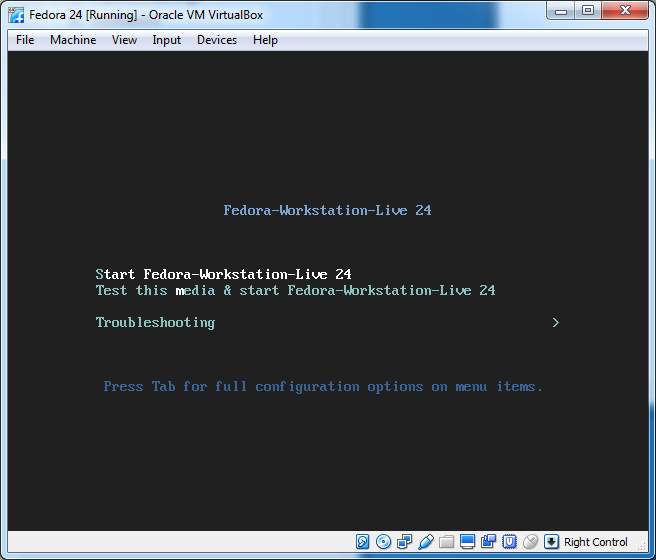Click the Fedora-Workstation-Live 24 heading text
The image size is (656, 560).
[x=327, y=210]
